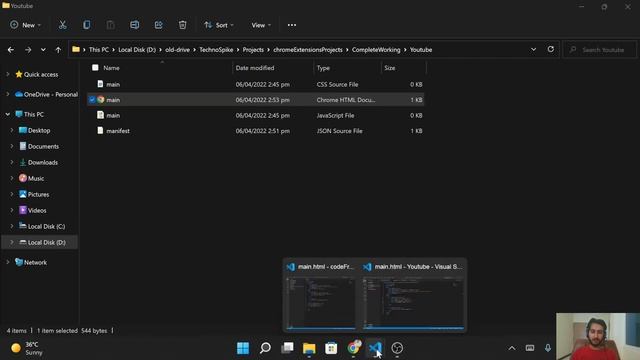This screenshot has height=360, width=640.
Task: Expand OneDrive - Personal tree node
Action: [7, 94]
